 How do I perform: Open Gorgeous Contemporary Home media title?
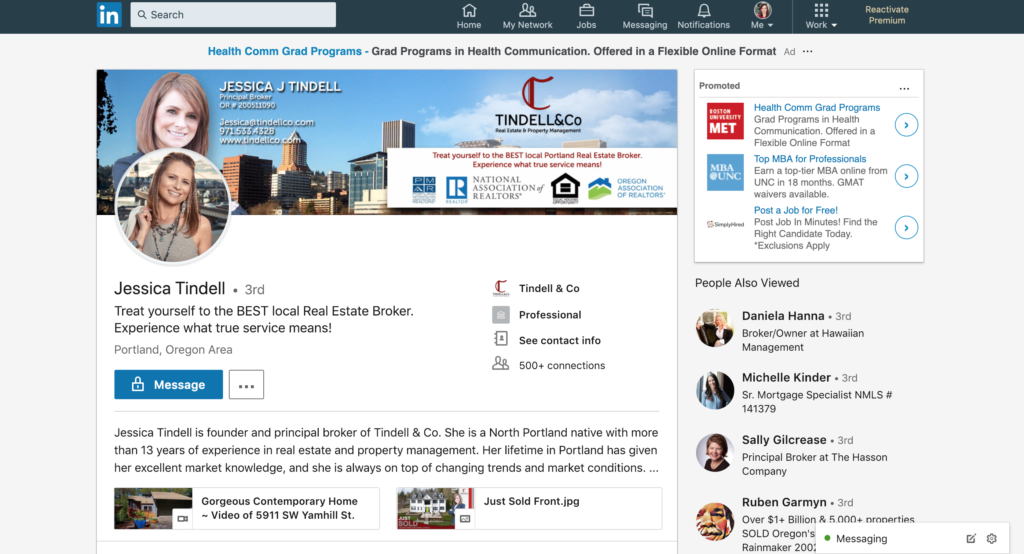pyautogui.click(x=279, y=508)
